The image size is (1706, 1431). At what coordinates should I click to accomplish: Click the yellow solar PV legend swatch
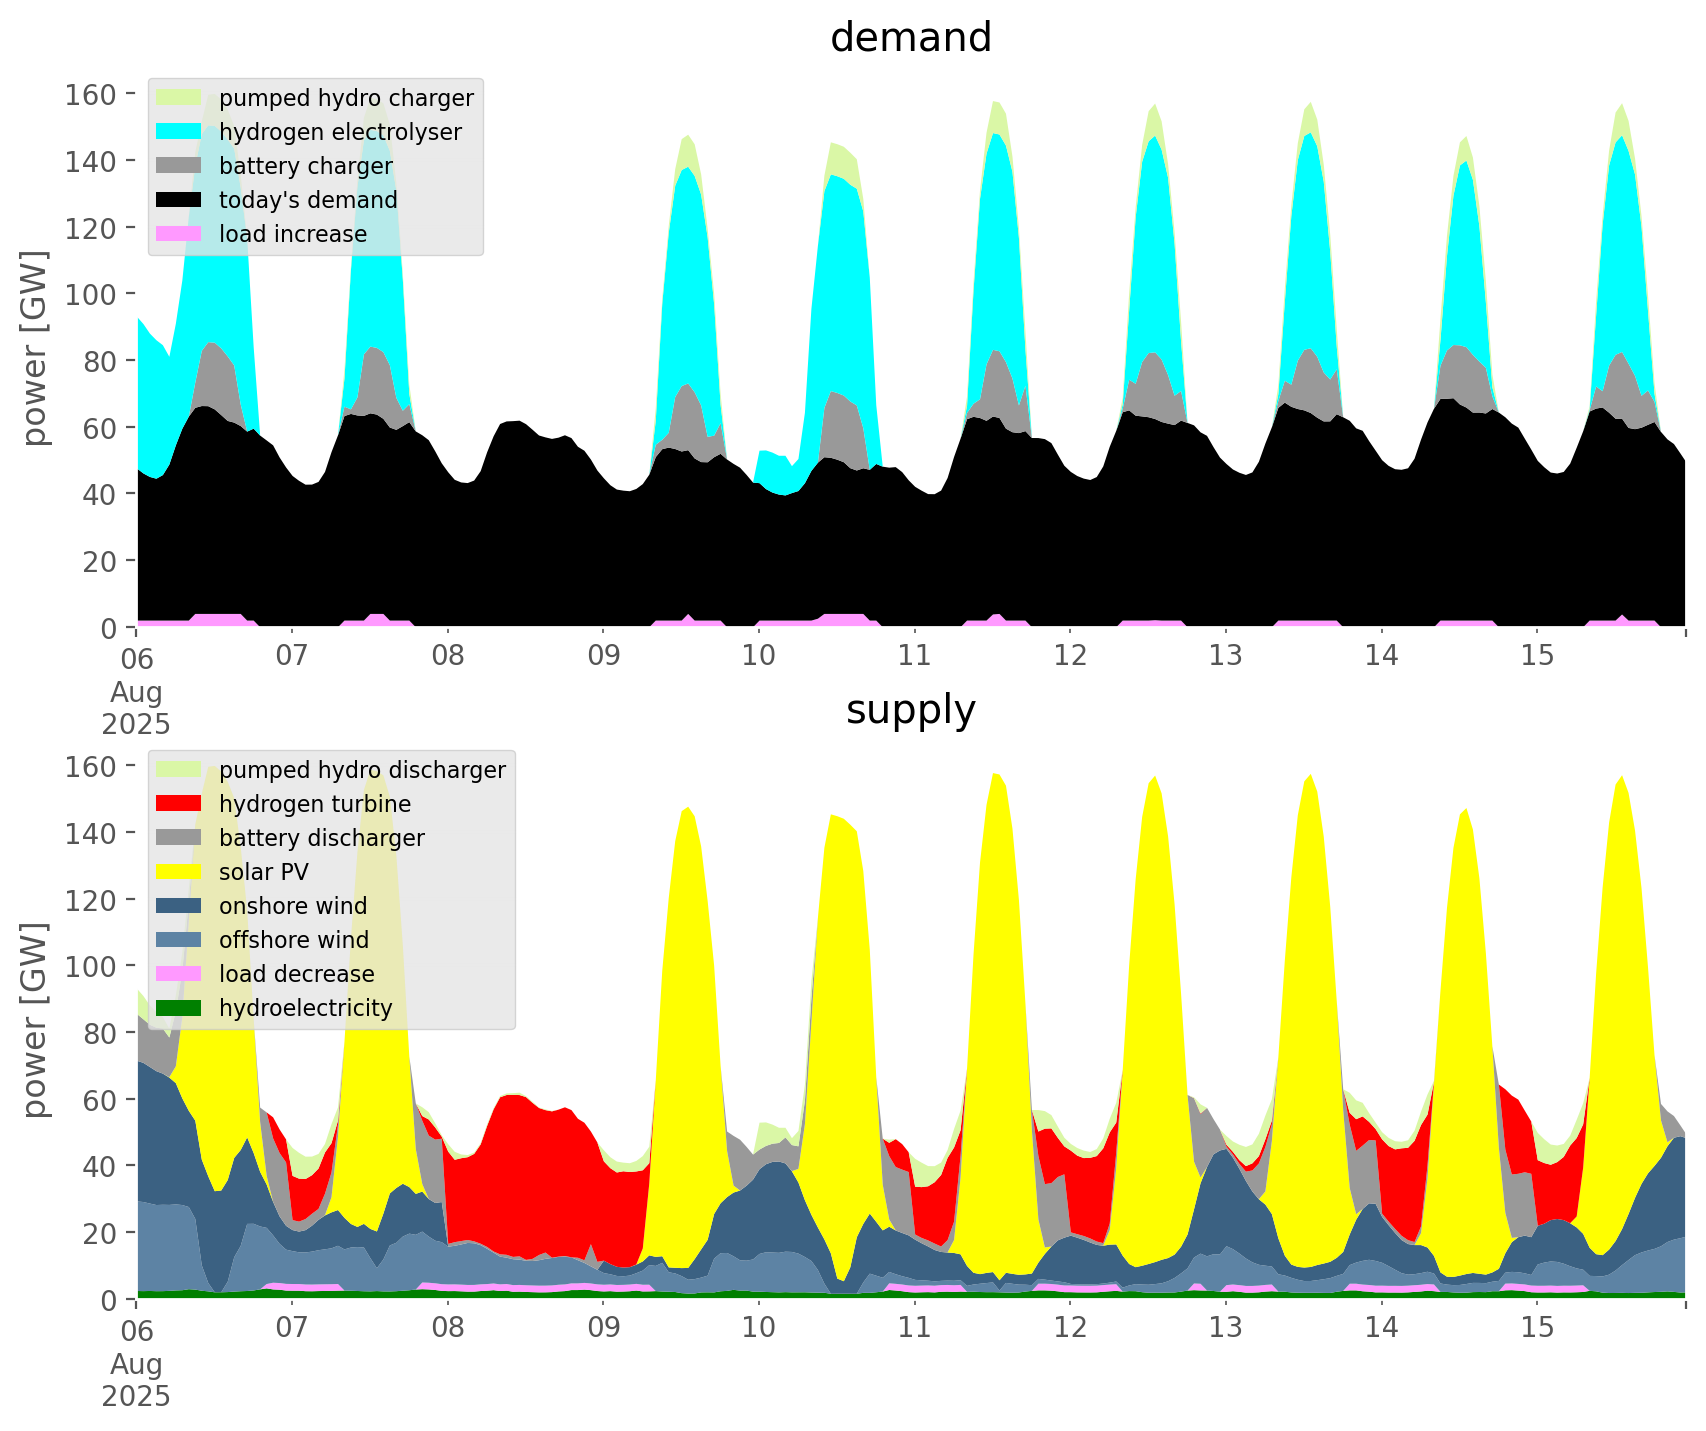point(180,872)
